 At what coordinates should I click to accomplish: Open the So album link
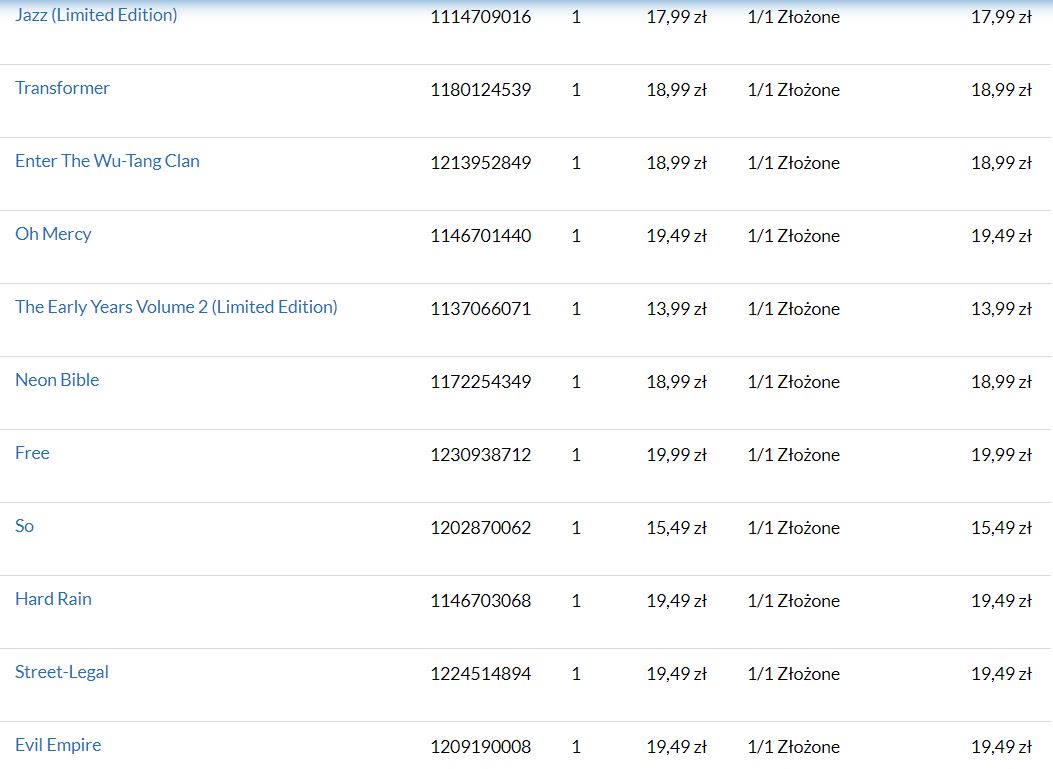coord(24,526)
